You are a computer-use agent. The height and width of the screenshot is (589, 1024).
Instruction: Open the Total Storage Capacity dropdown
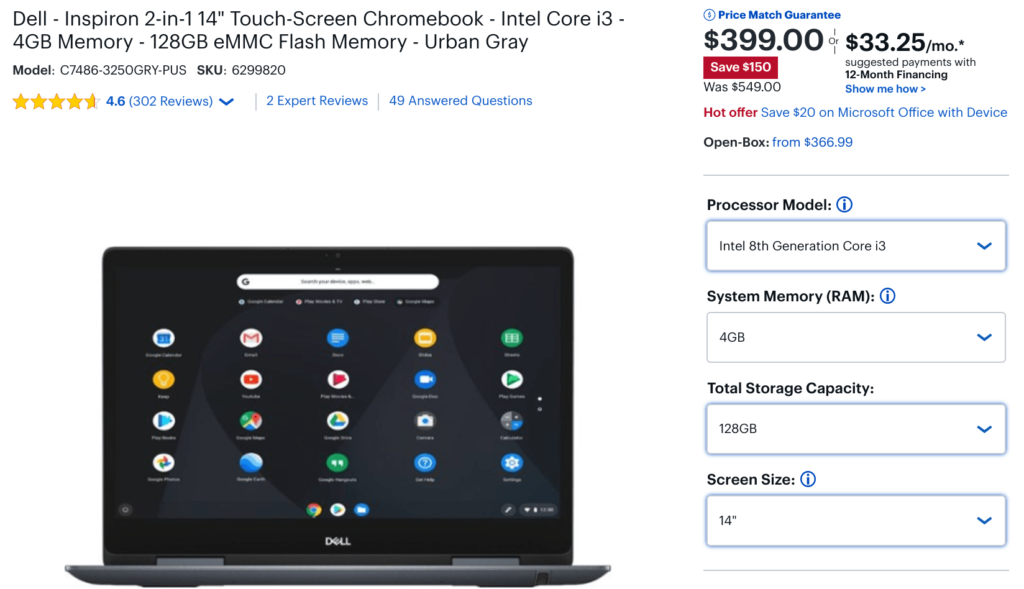tap(856, 428)
